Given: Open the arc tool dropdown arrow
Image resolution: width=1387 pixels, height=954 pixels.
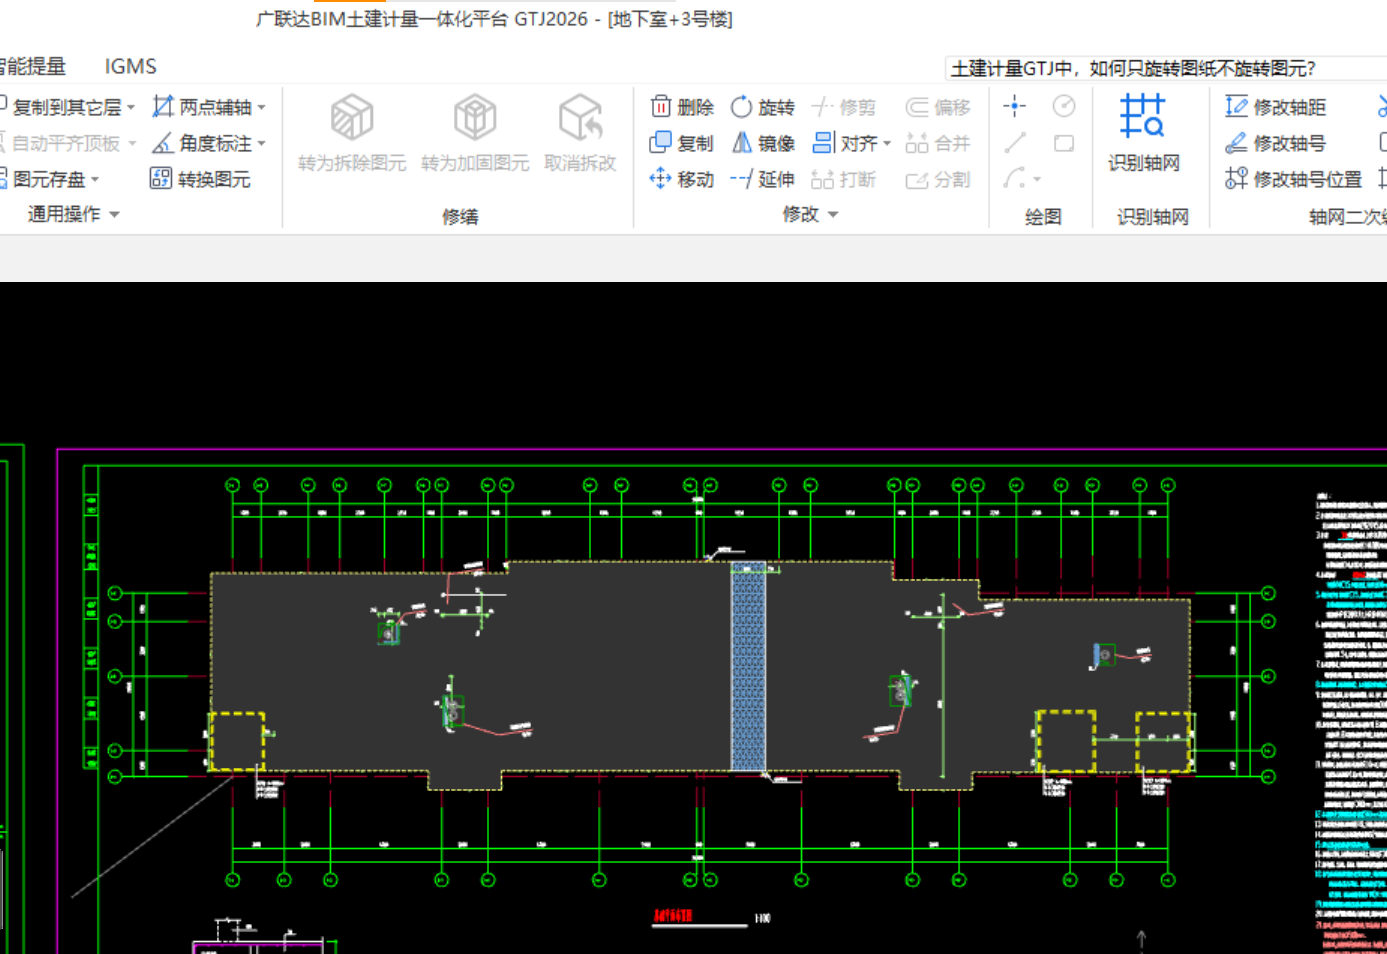Looking at the screenshot, I should click(x=1037, y=180).
